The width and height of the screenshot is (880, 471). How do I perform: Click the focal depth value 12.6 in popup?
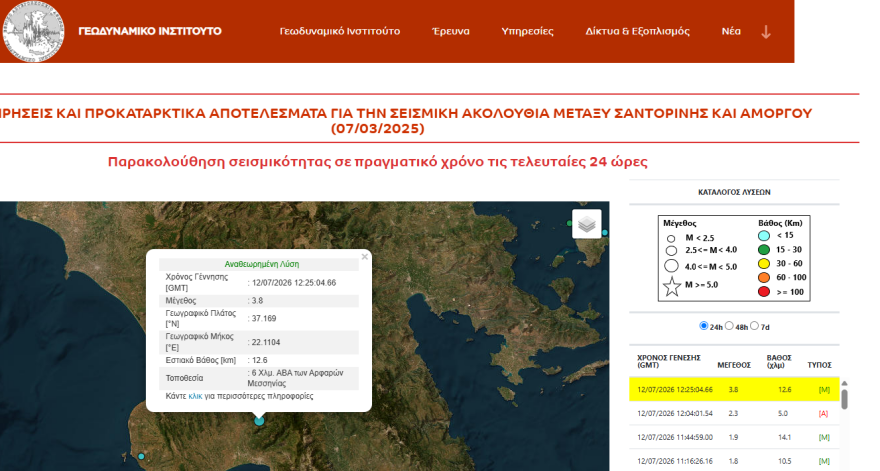click(259, 360)
